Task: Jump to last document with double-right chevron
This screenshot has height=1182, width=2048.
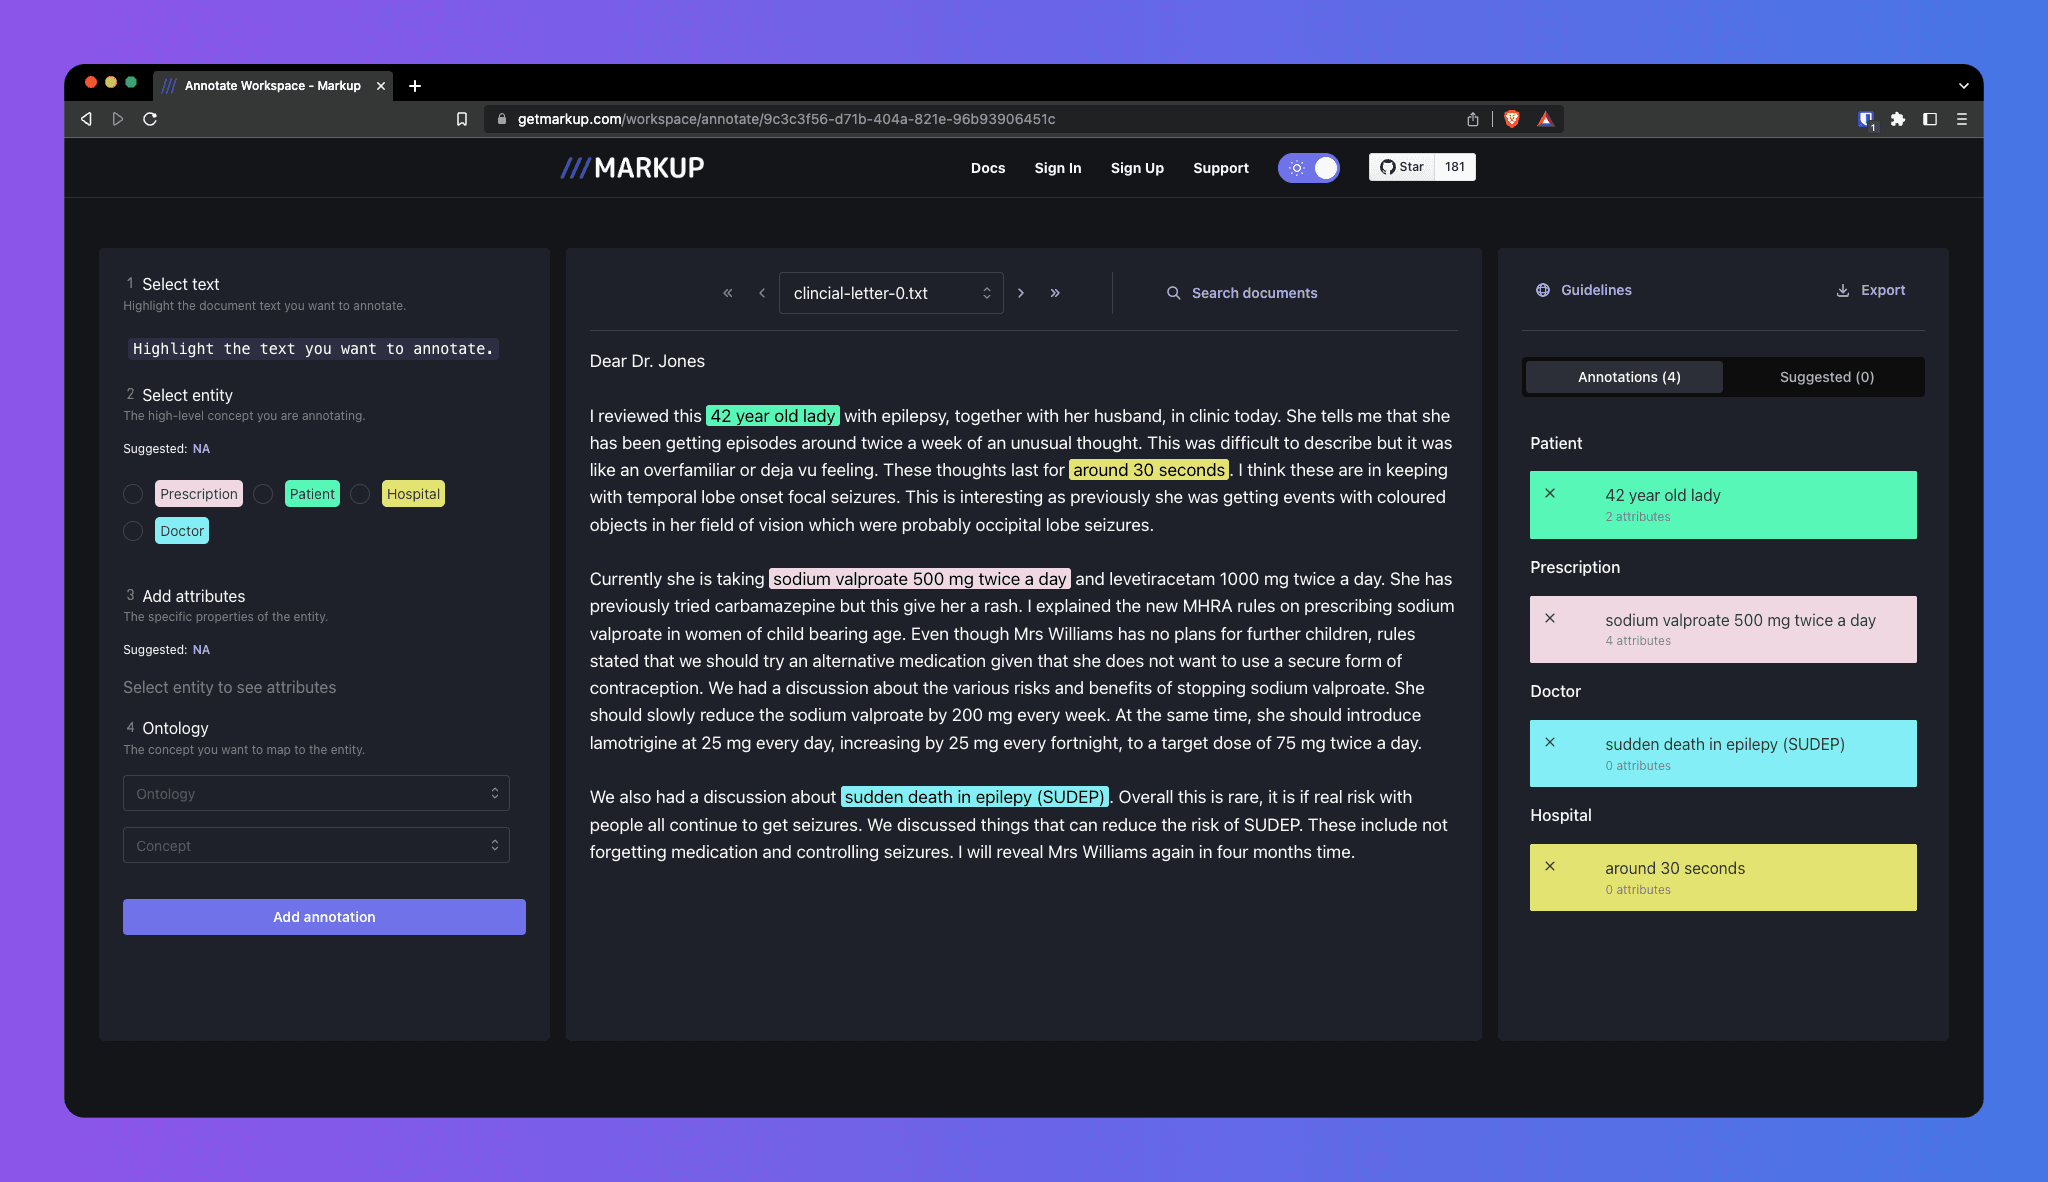Action: point(1055,293)
